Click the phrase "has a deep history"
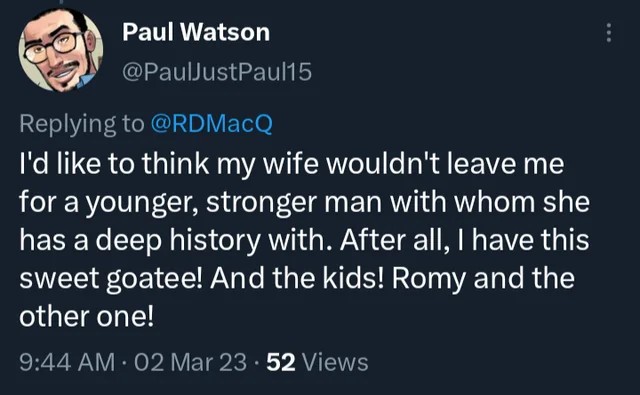The width and height of the screenshot is (640, 395). coord(140,241)
